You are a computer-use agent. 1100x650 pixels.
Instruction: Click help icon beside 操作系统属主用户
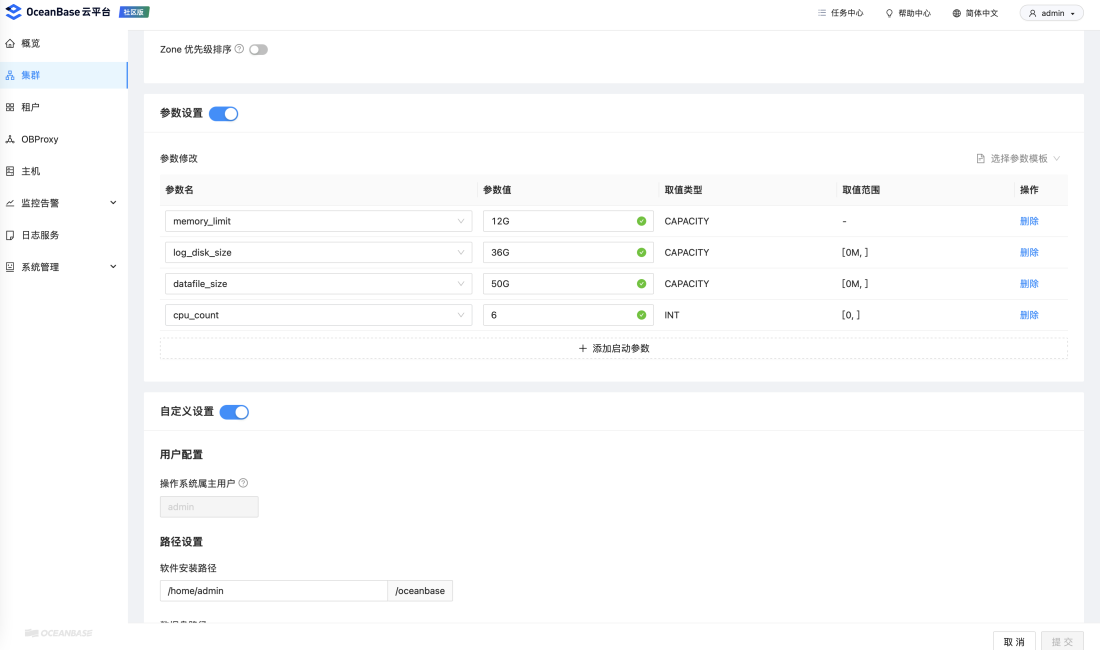[243, 483]
